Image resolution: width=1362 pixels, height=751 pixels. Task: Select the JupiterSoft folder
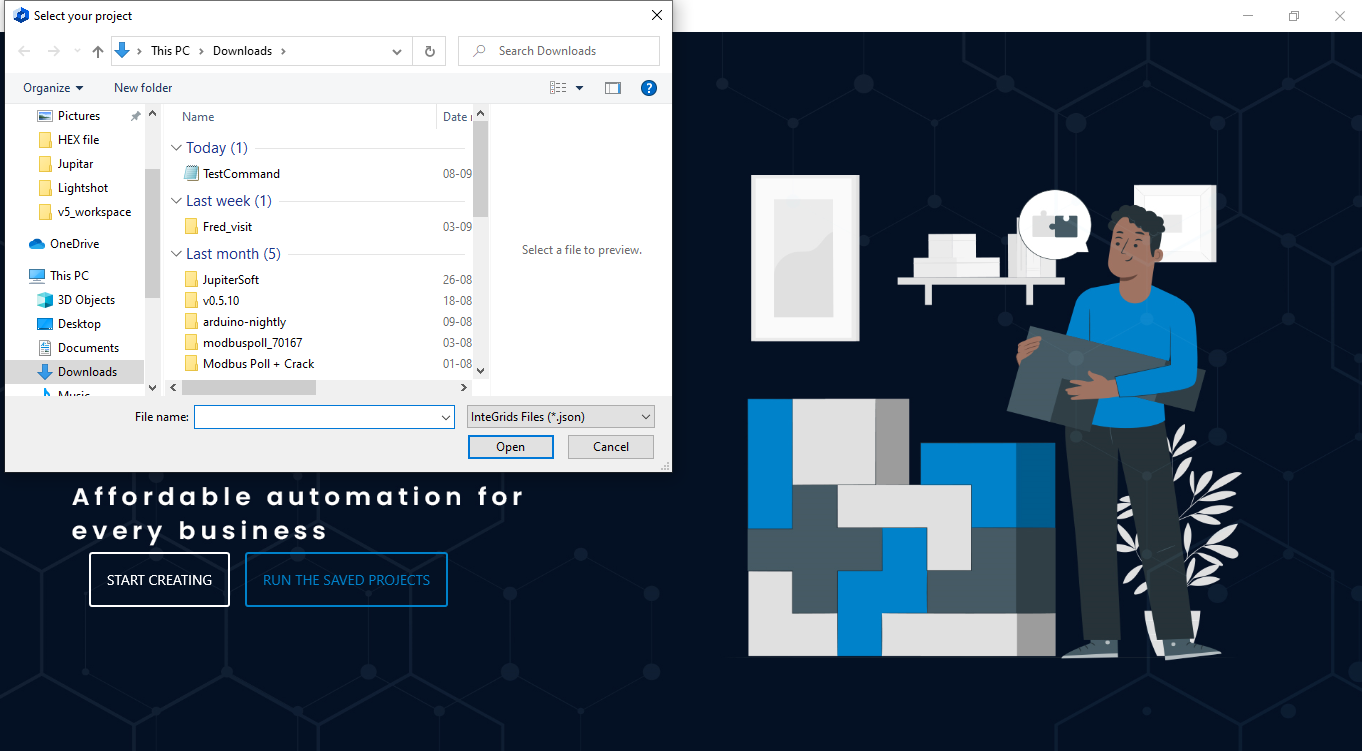pyautogui.click(x=231, y=280)
